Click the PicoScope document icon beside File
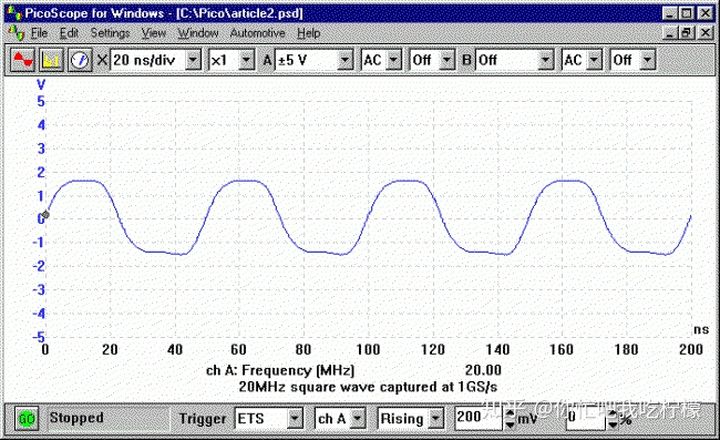 tap(17, 33)
